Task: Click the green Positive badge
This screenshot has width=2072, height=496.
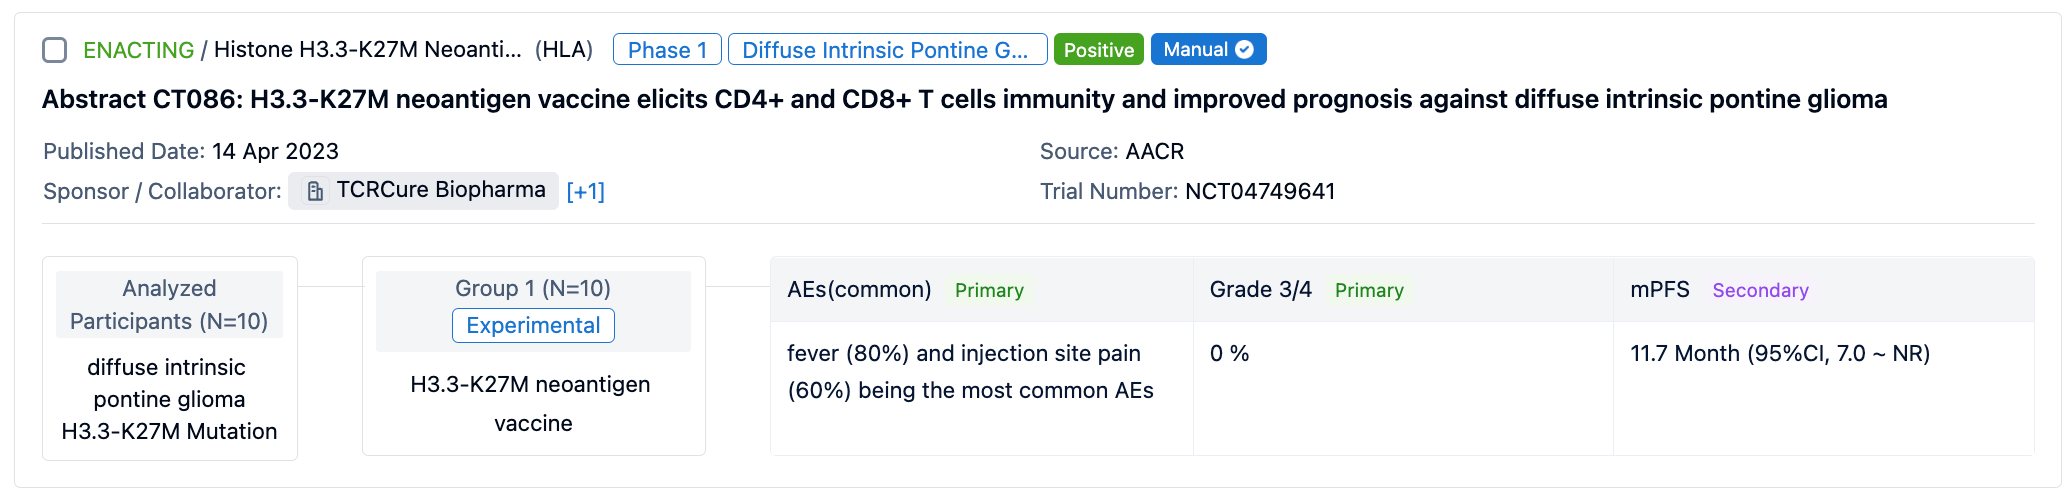Action: [1098, 50]
